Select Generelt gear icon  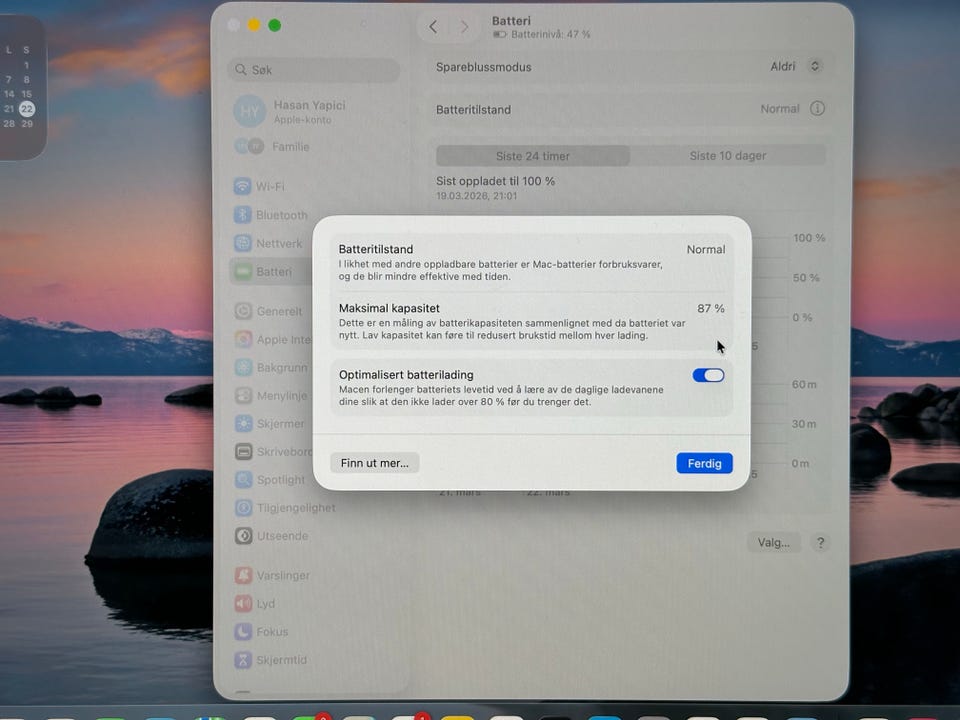(x=243, y=311)
